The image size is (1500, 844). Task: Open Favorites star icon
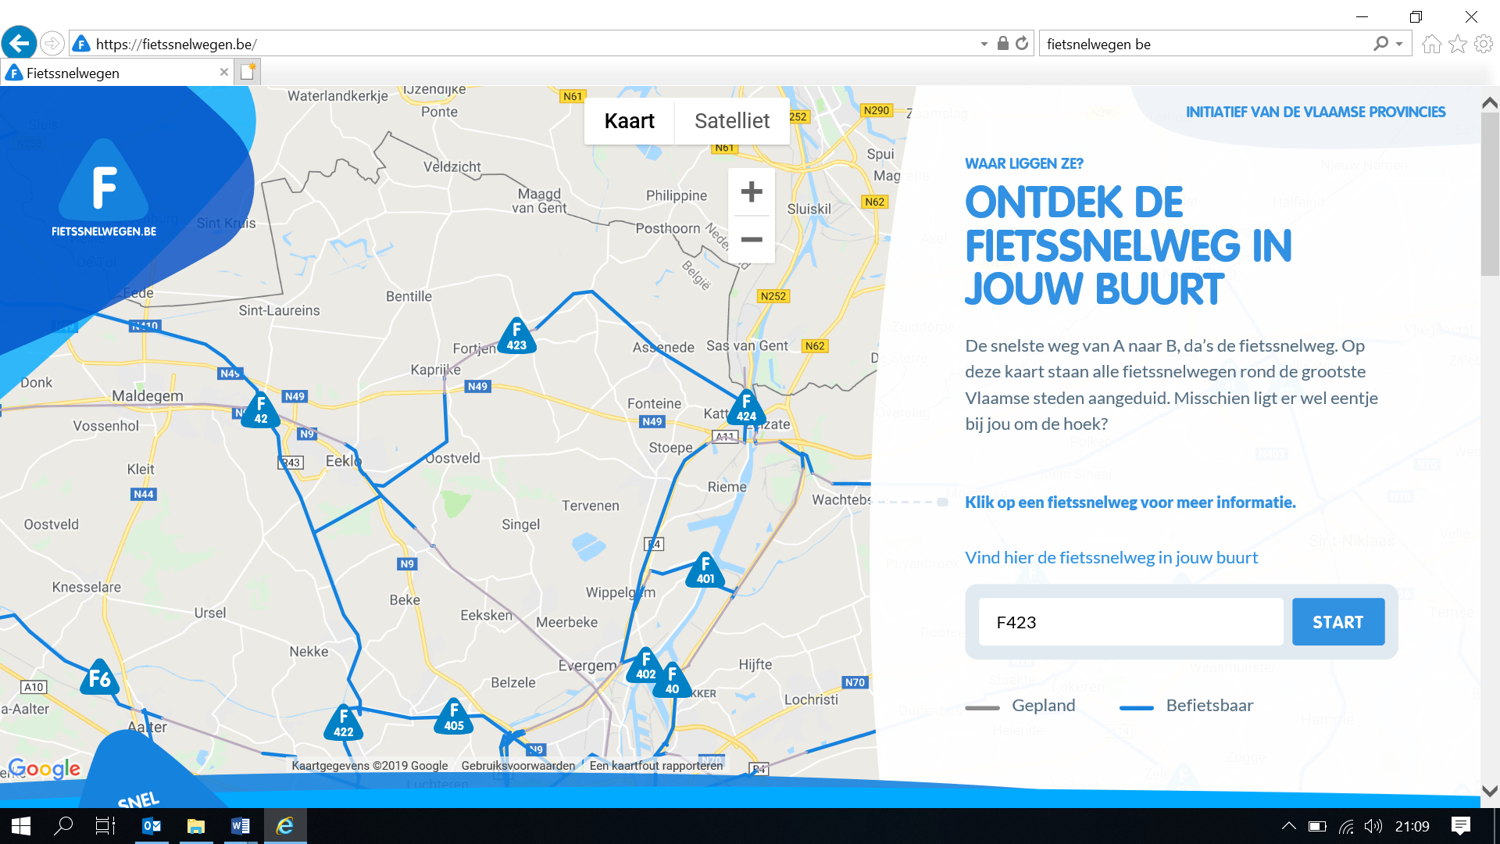pos(1458,44)
